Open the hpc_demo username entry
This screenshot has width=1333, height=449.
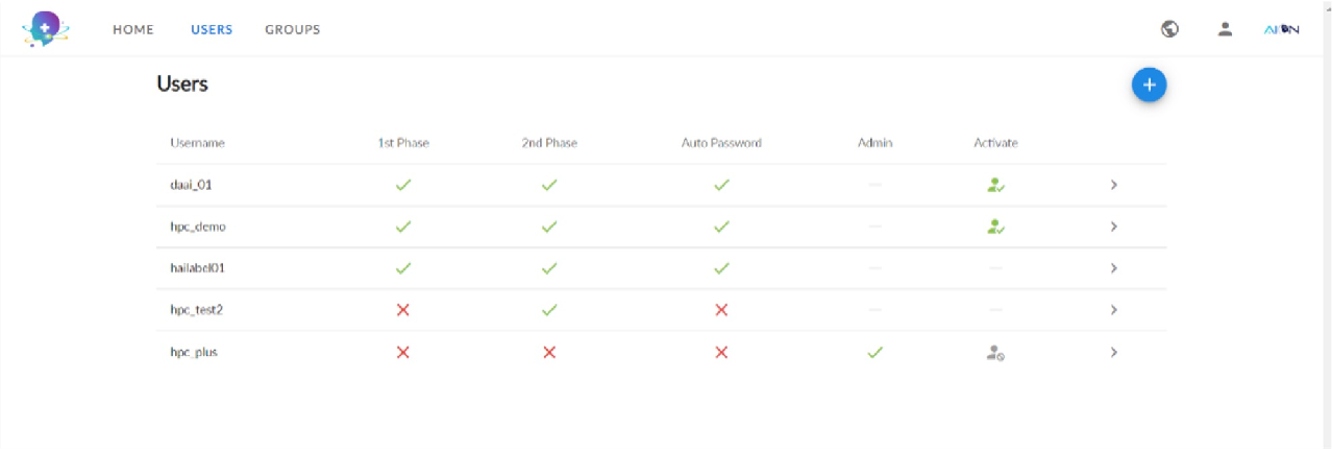tap(198, 227)
